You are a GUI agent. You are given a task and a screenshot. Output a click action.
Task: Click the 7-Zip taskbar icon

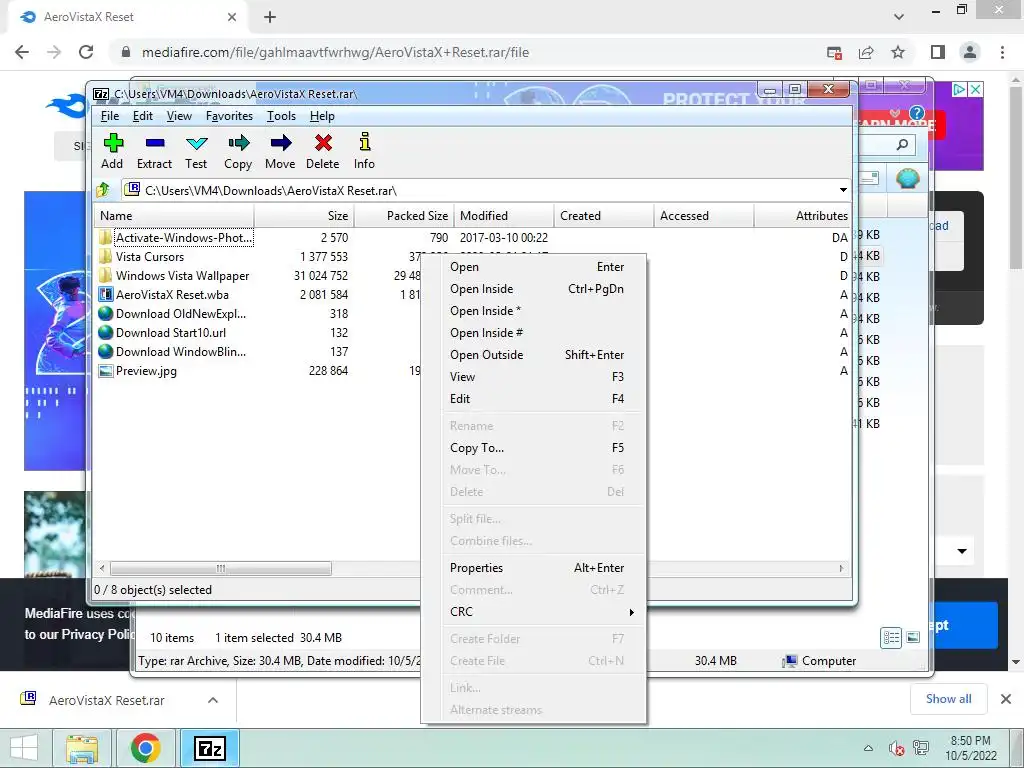[210, 748]
